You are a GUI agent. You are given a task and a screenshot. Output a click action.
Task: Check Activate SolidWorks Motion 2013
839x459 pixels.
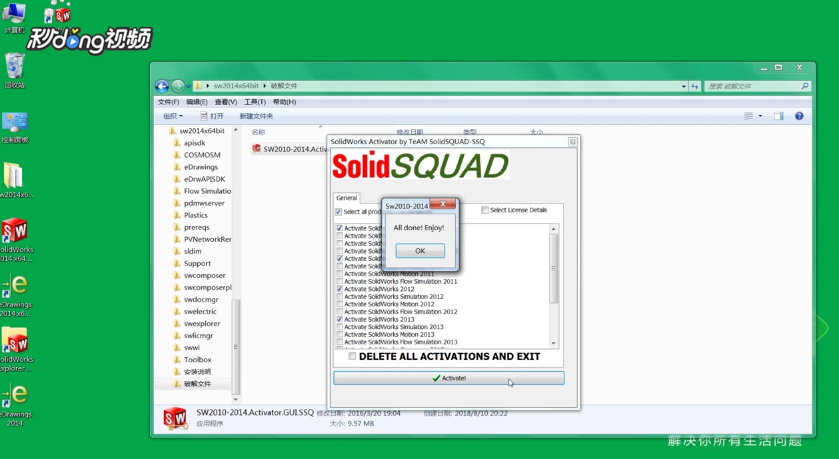[x=340, y=334]
